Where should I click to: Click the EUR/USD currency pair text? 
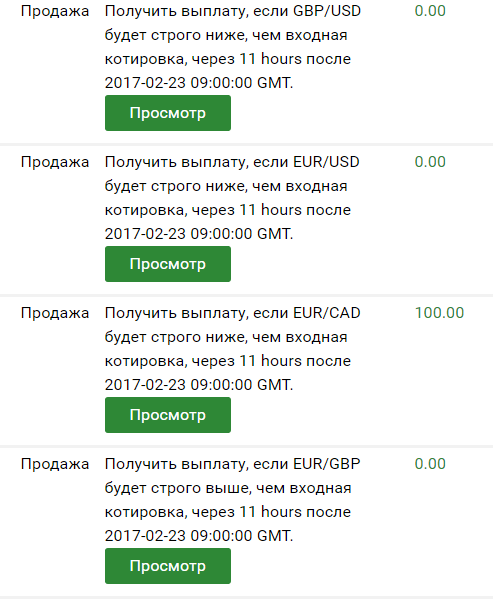[326, 162]
